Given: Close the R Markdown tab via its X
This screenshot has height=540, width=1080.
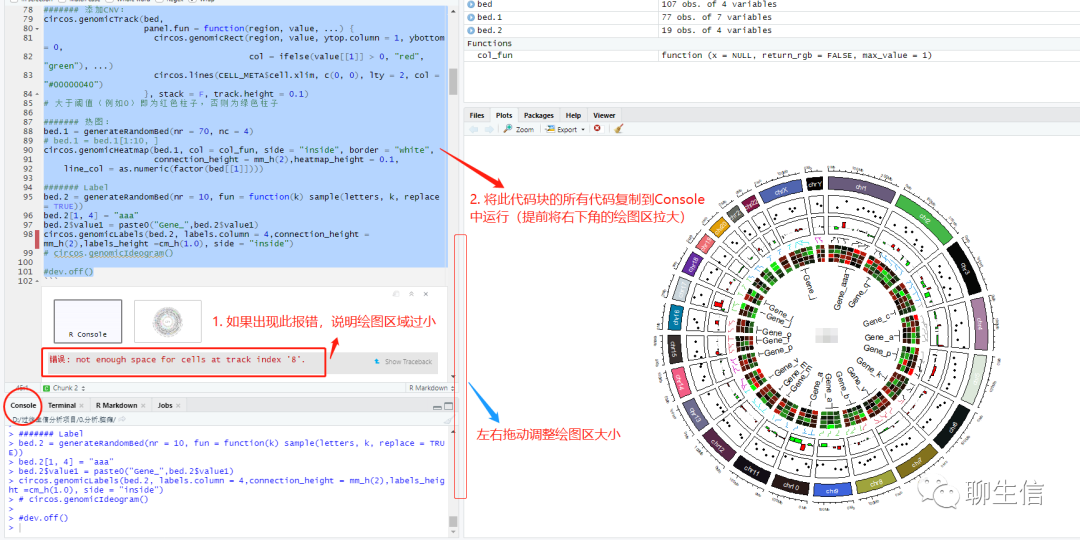Looking at the screenshot, I should tap(143, 406).
